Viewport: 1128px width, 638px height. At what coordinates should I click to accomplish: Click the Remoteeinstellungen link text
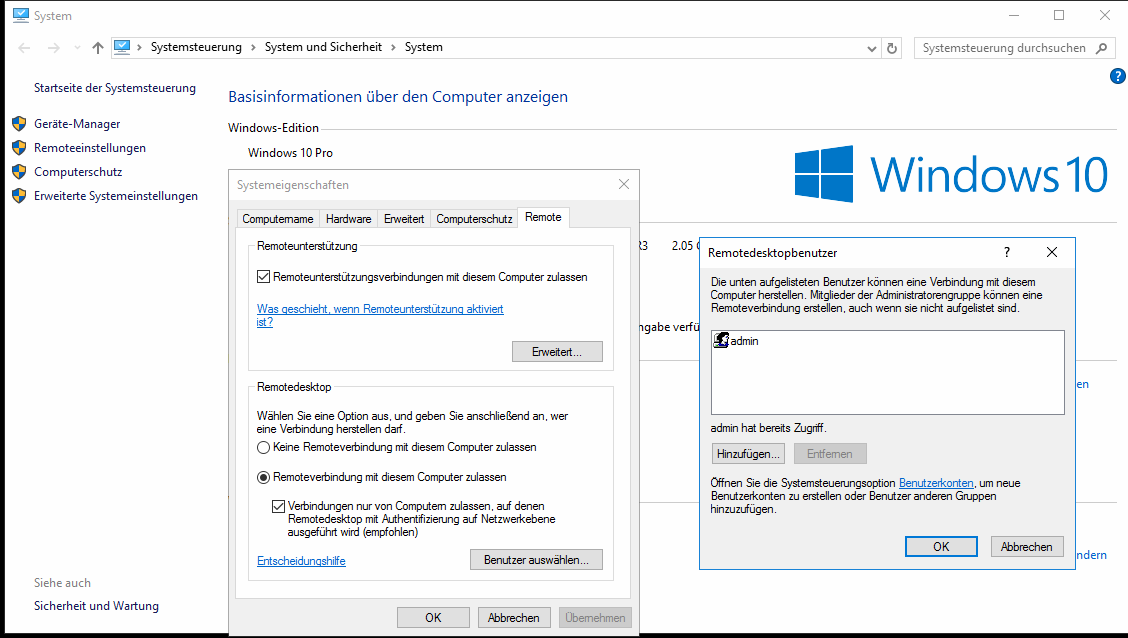[x=90, y=147]
